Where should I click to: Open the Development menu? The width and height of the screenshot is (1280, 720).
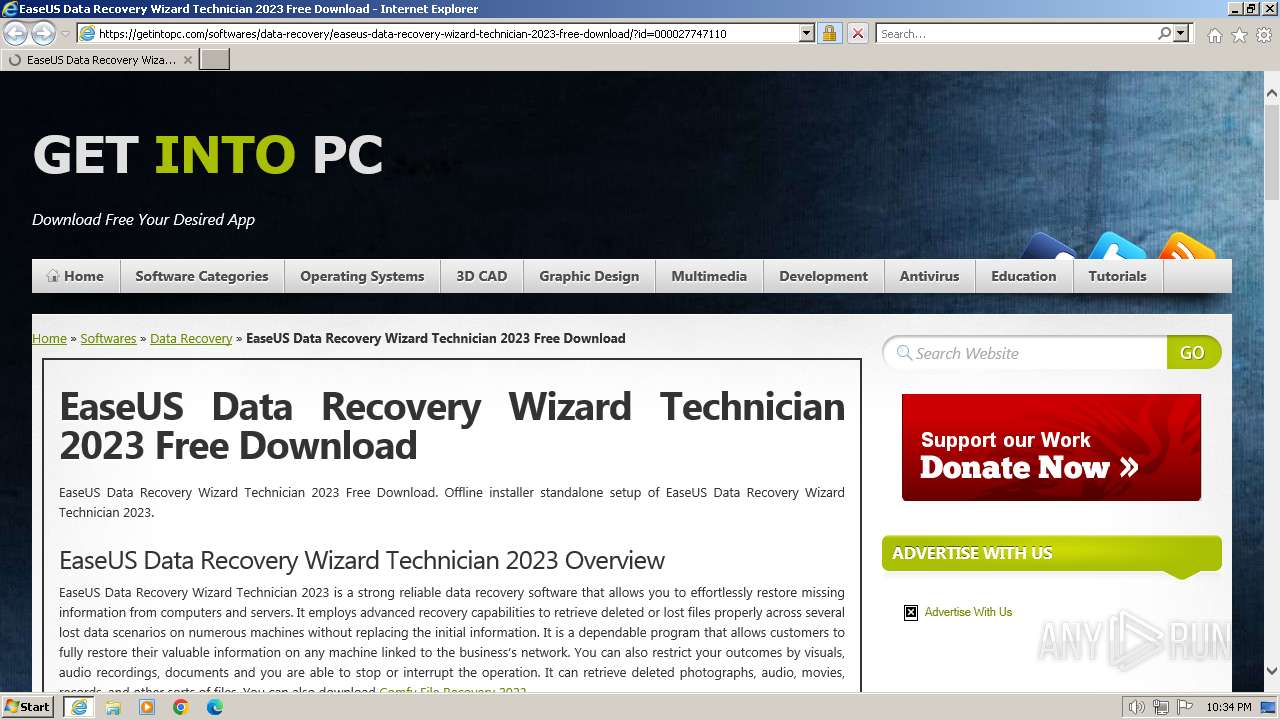point(824,276)
